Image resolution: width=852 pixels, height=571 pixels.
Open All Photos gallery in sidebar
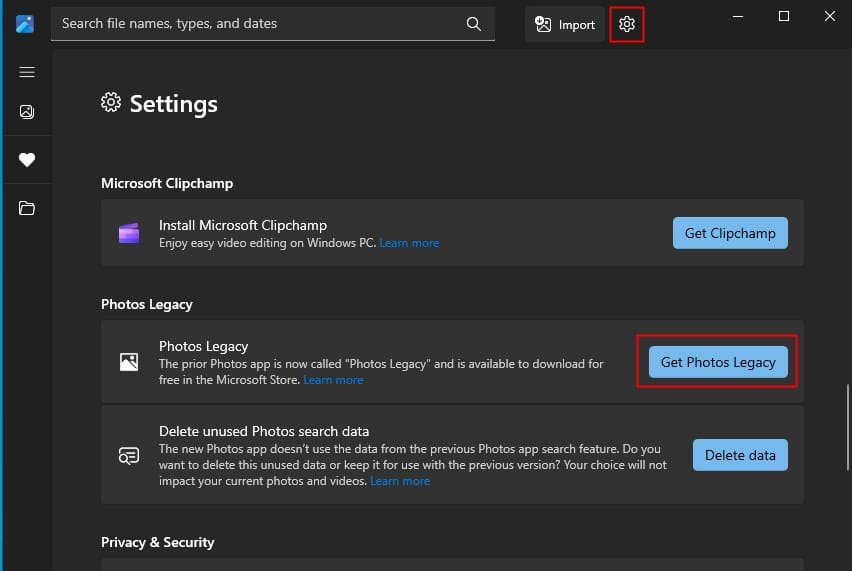(27, 112)
